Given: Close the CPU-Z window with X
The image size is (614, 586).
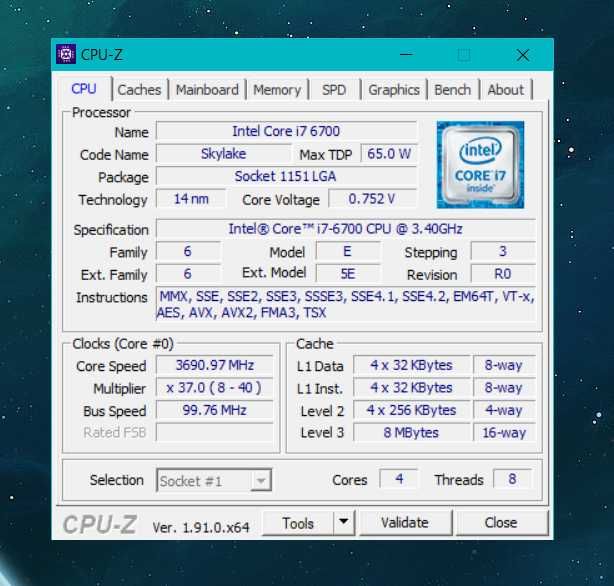Looking at the screenshot, I should click(523, 55).
